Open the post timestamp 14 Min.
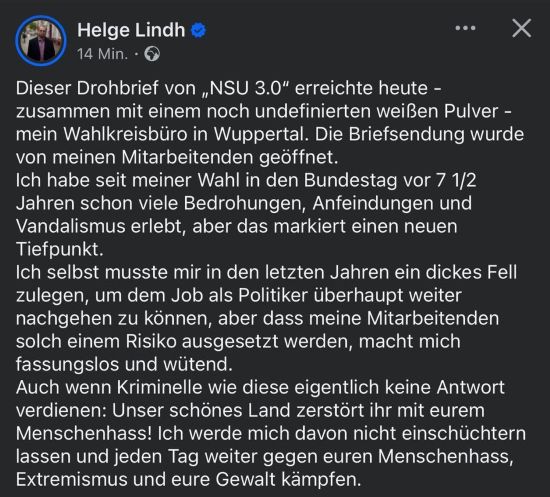Viewport: 550px width, 497px height. pyautogui.click(x=102, y=54)
